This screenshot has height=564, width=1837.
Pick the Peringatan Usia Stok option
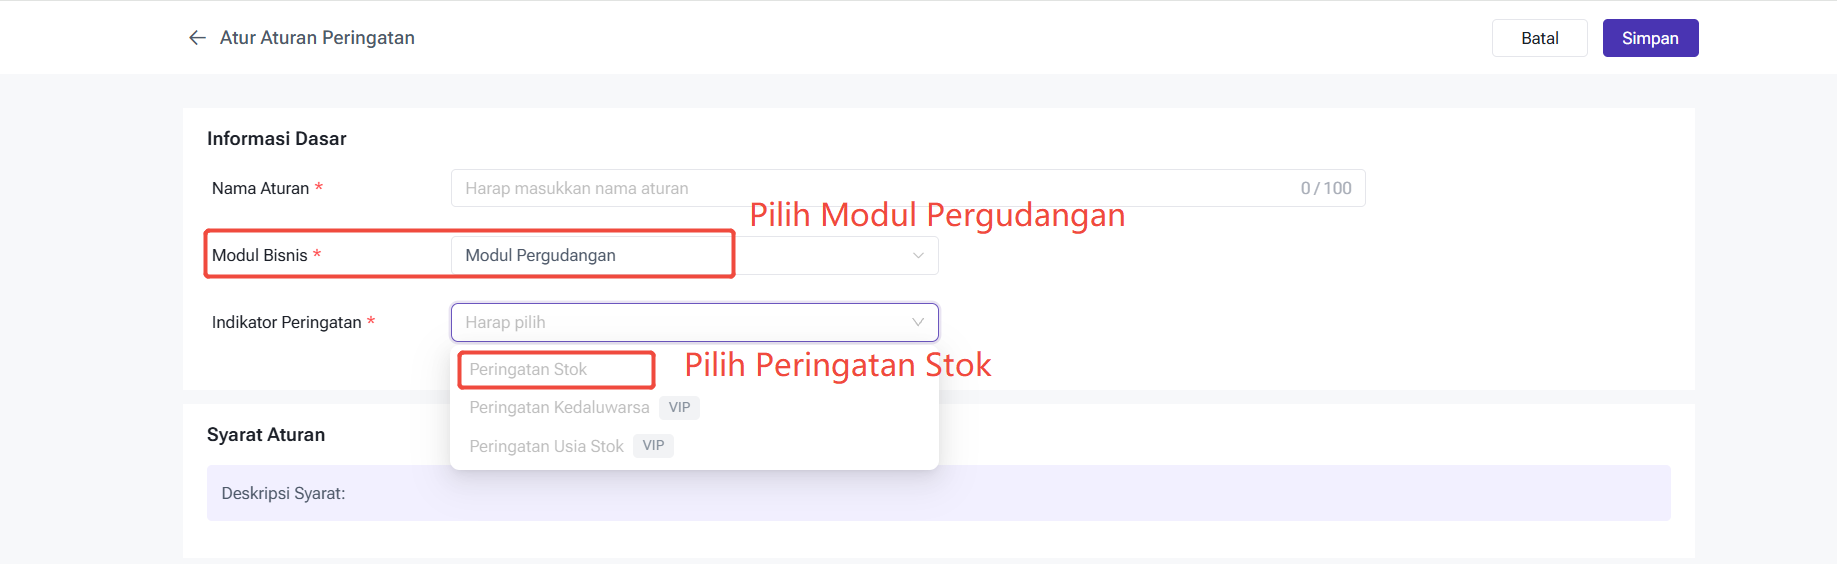click(546, 446)
